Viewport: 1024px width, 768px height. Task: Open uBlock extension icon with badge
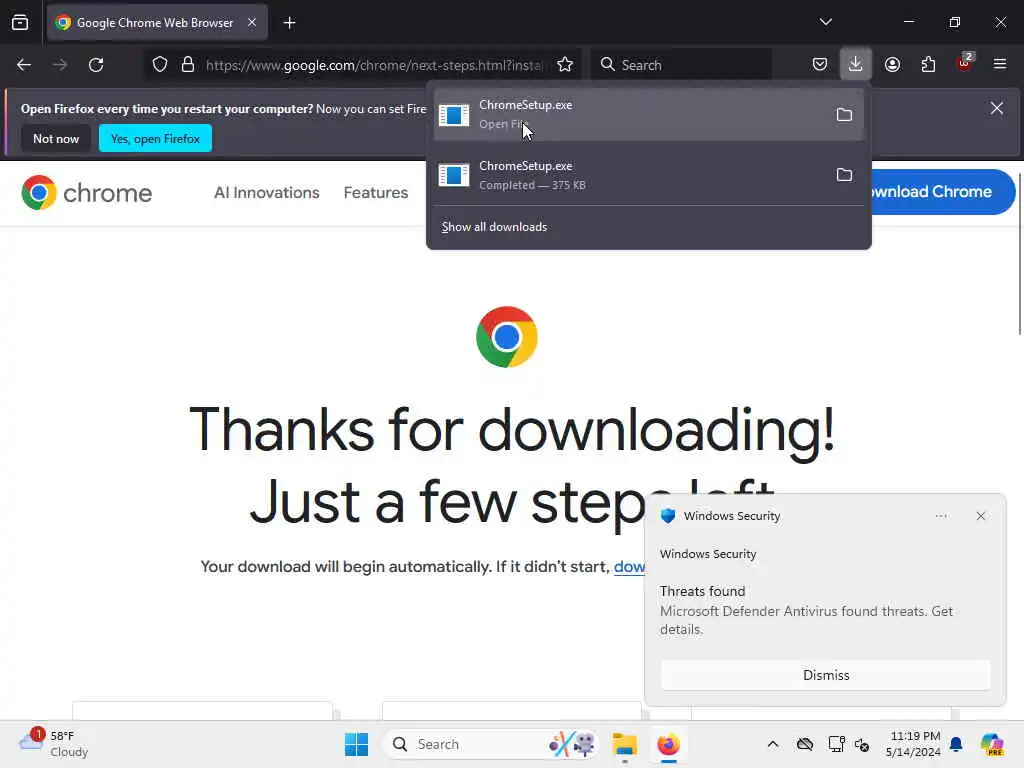965,63
